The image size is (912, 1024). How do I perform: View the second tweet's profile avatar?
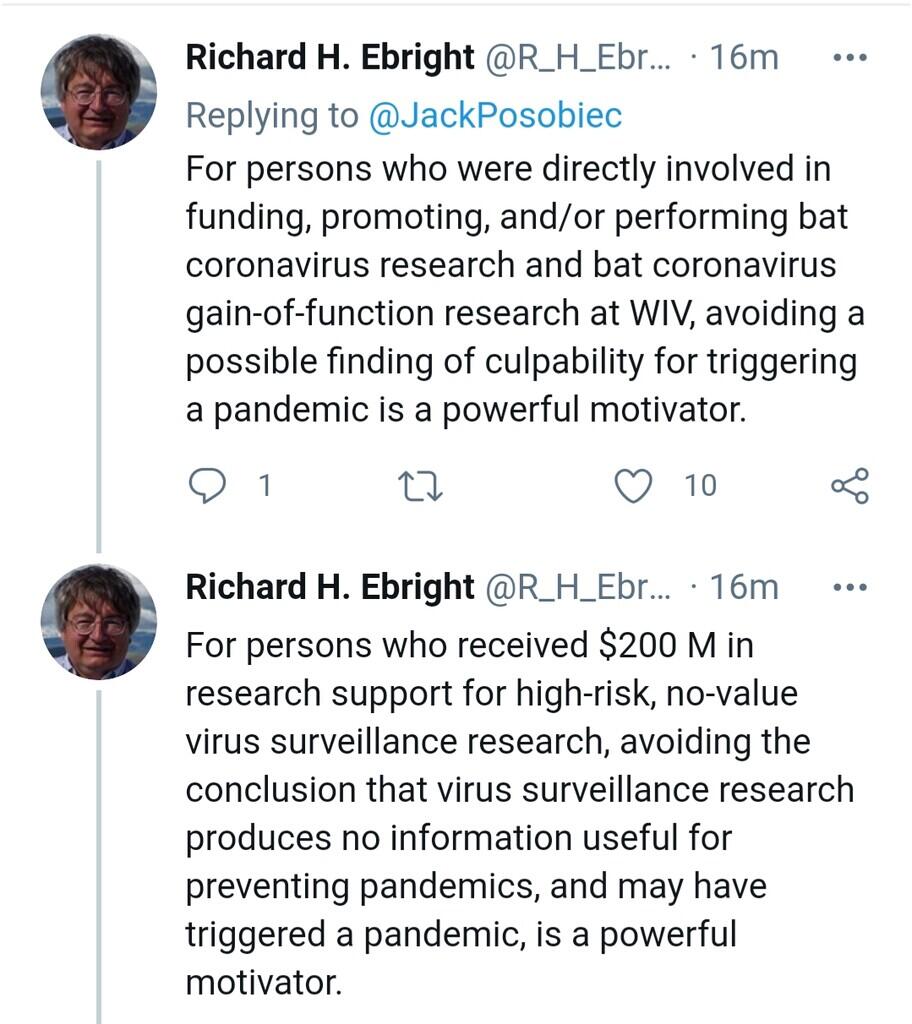(x=99, y=622)
